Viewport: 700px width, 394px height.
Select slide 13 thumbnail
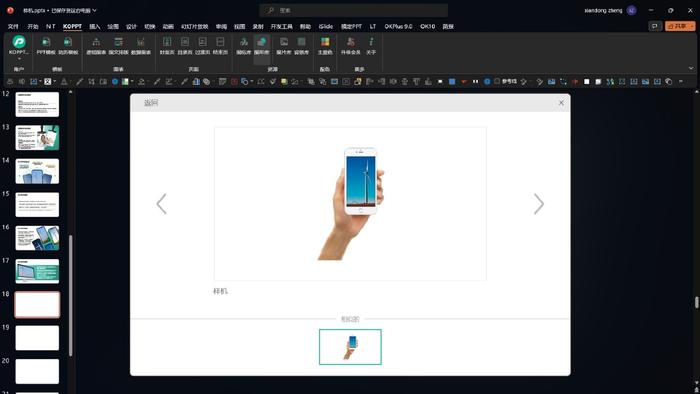(x=37, y=137)
